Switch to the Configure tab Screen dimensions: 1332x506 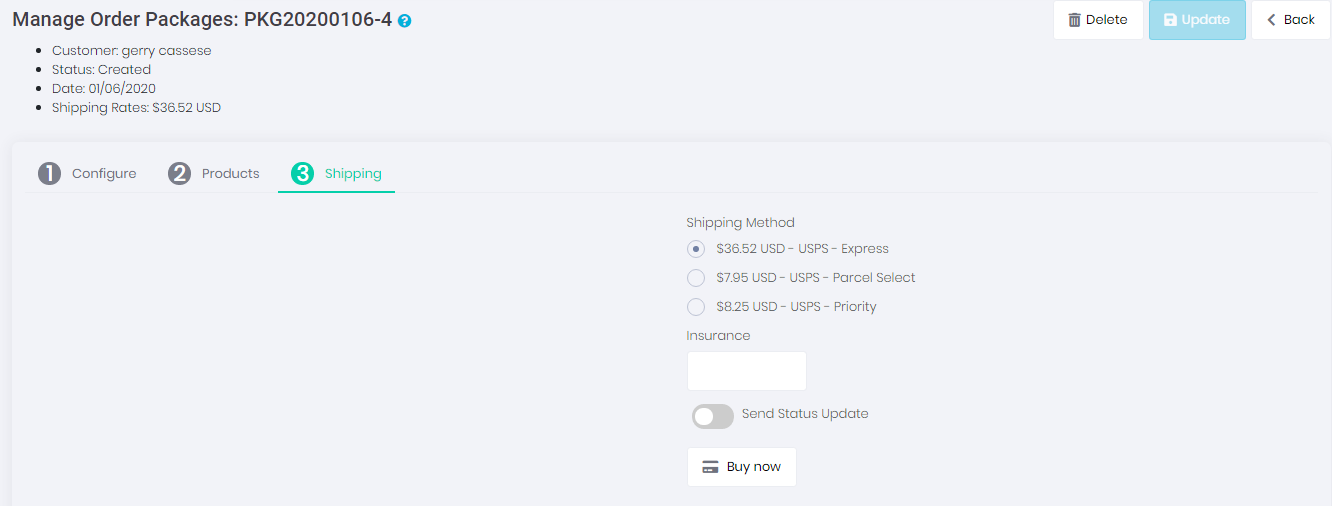[104, 174]
